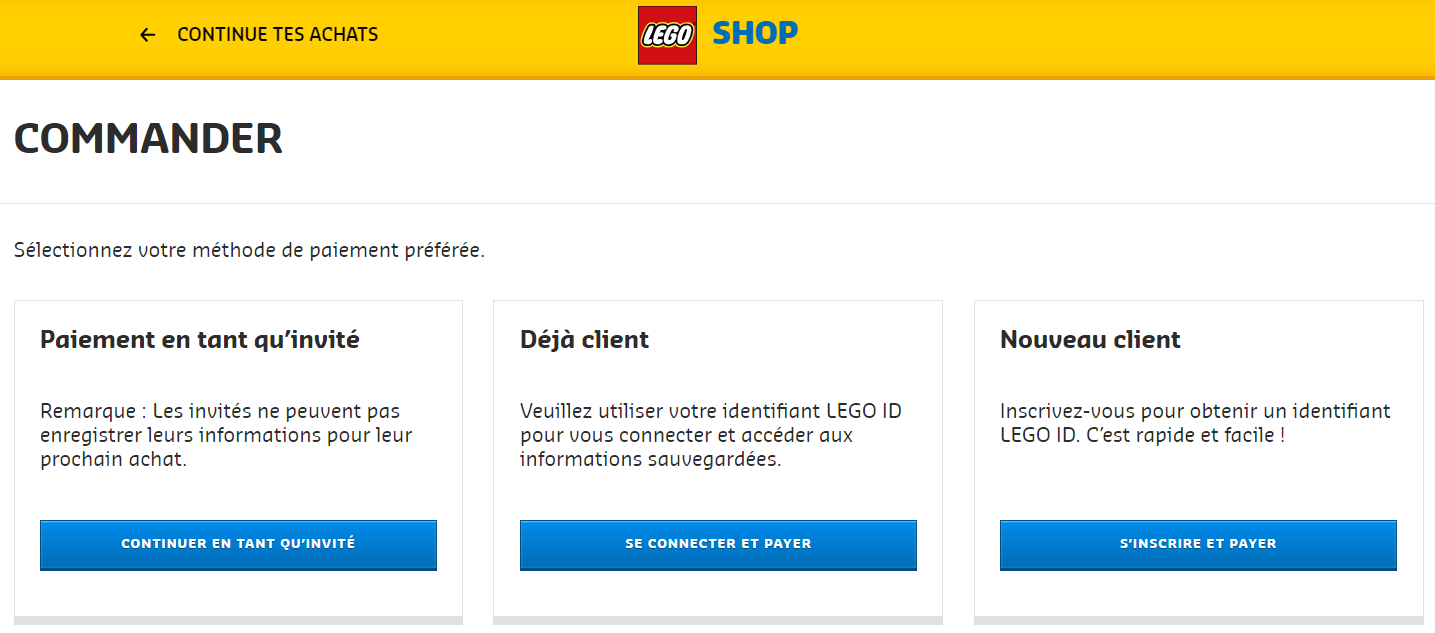
Task: Follow the 'Continue tes achats' link
Action: [277, 35]
